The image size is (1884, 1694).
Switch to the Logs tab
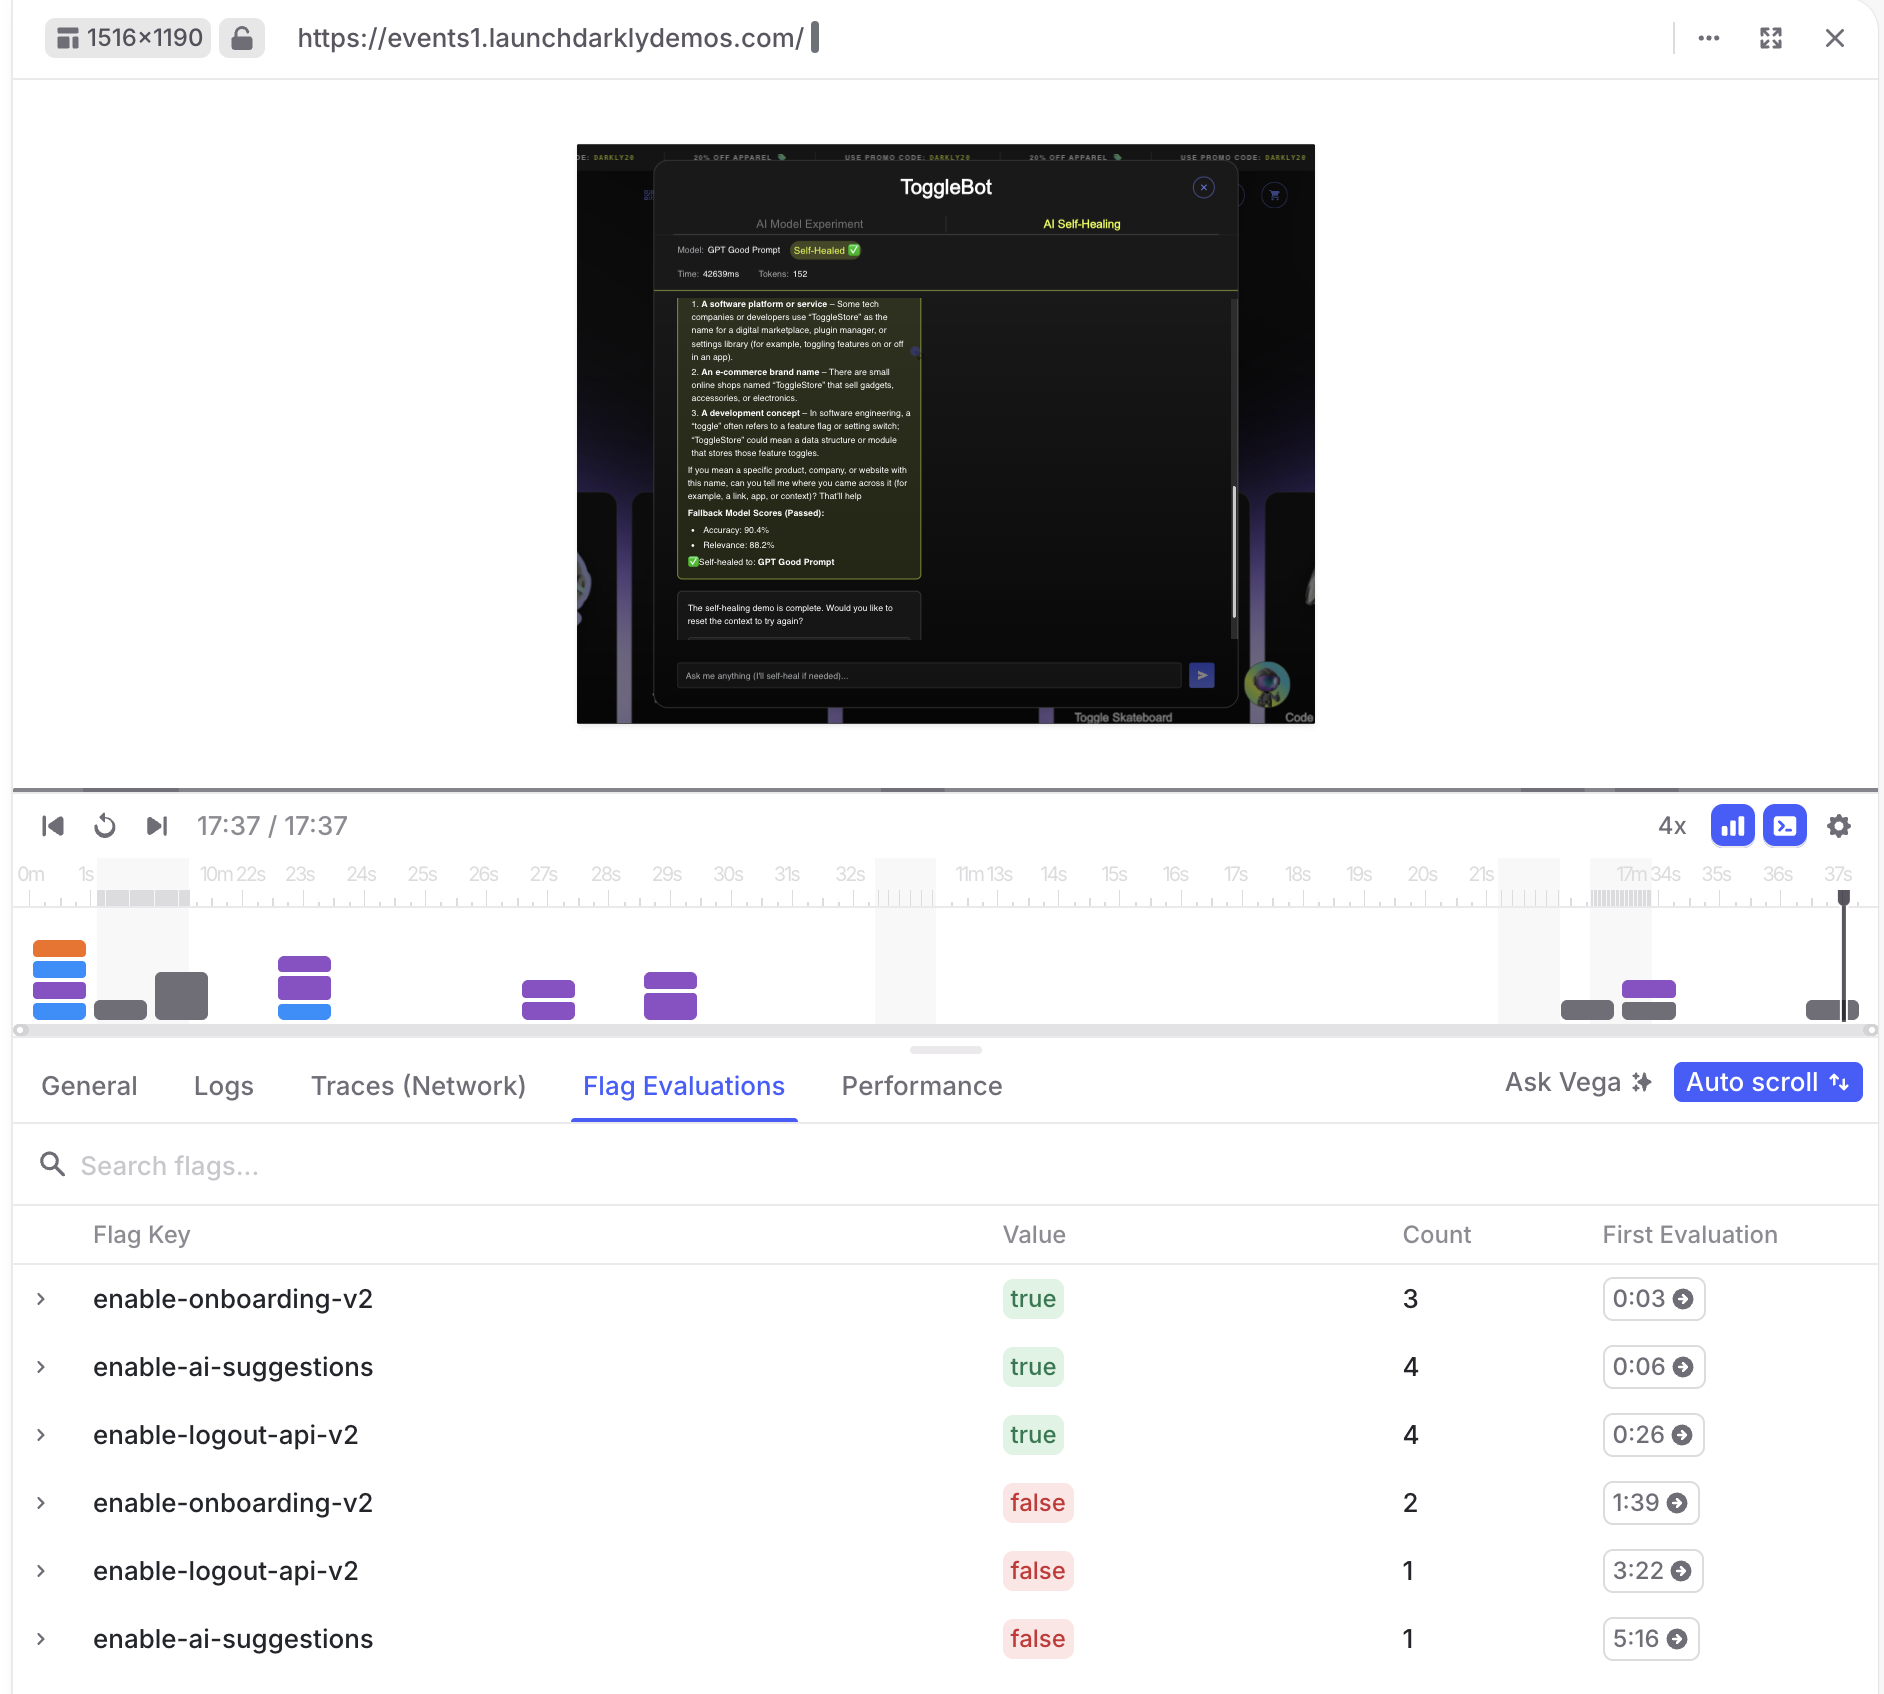223,1086
